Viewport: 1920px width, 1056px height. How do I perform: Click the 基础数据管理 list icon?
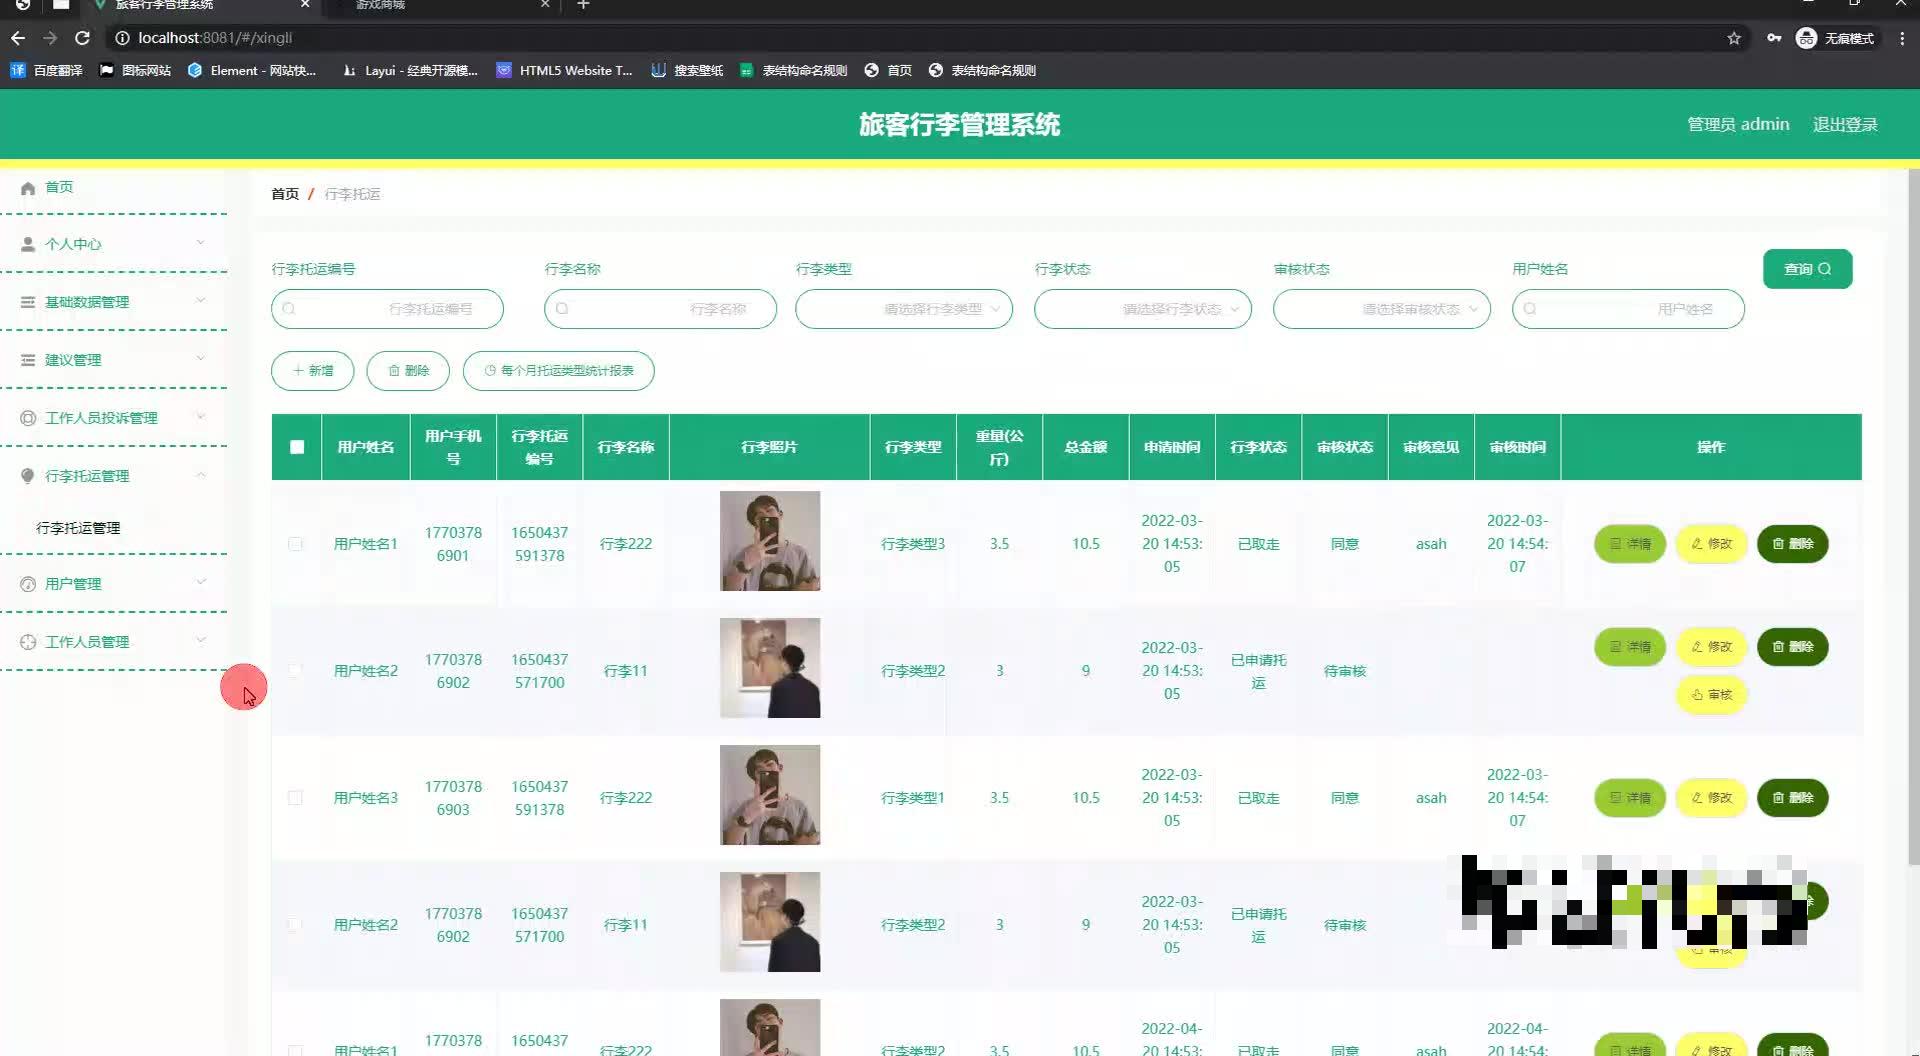pyautogui.click(x=27, y=301)
